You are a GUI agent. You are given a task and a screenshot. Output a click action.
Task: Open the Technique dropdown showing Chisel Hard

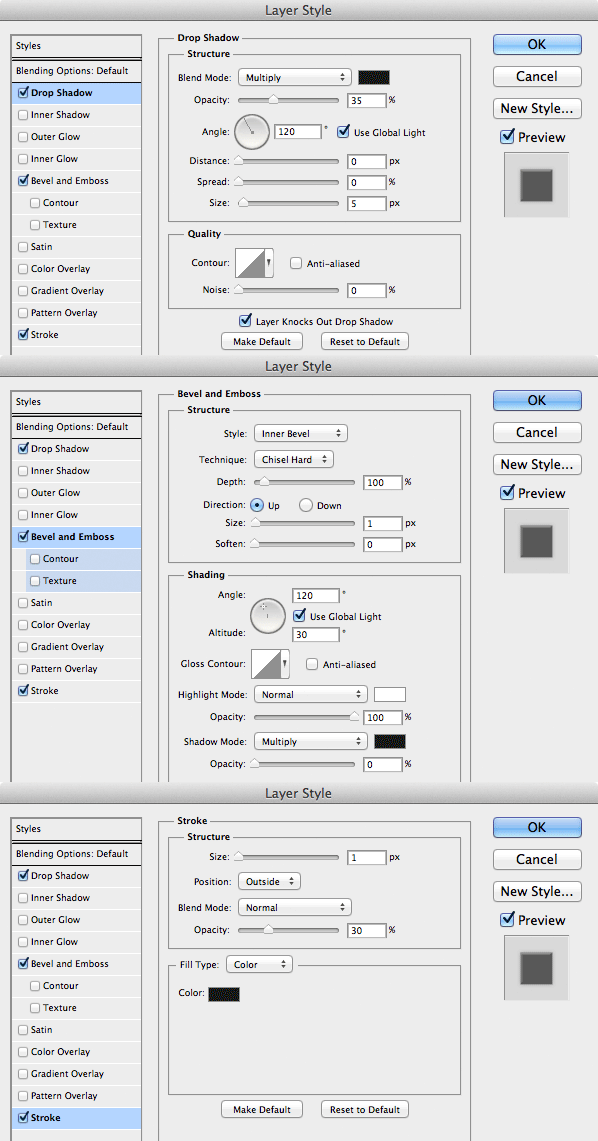(x=294, y=459)
